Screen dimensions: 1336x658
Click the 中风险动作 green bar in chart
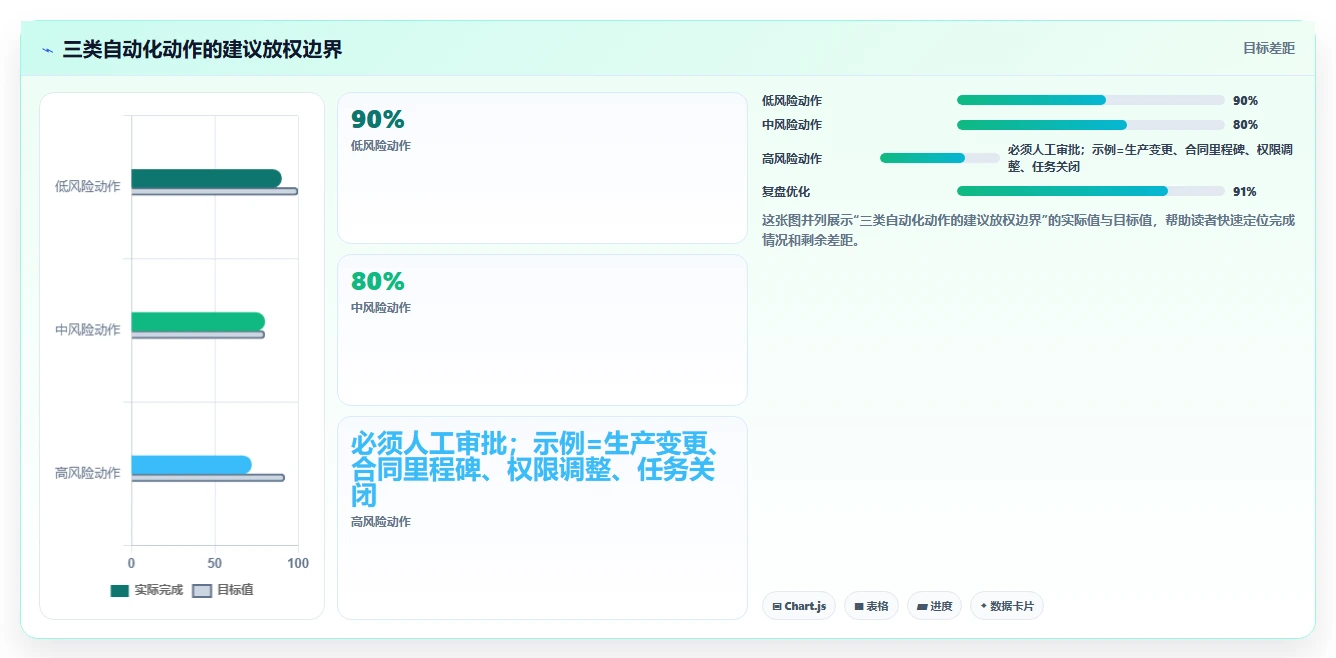[x=198, y=321]
